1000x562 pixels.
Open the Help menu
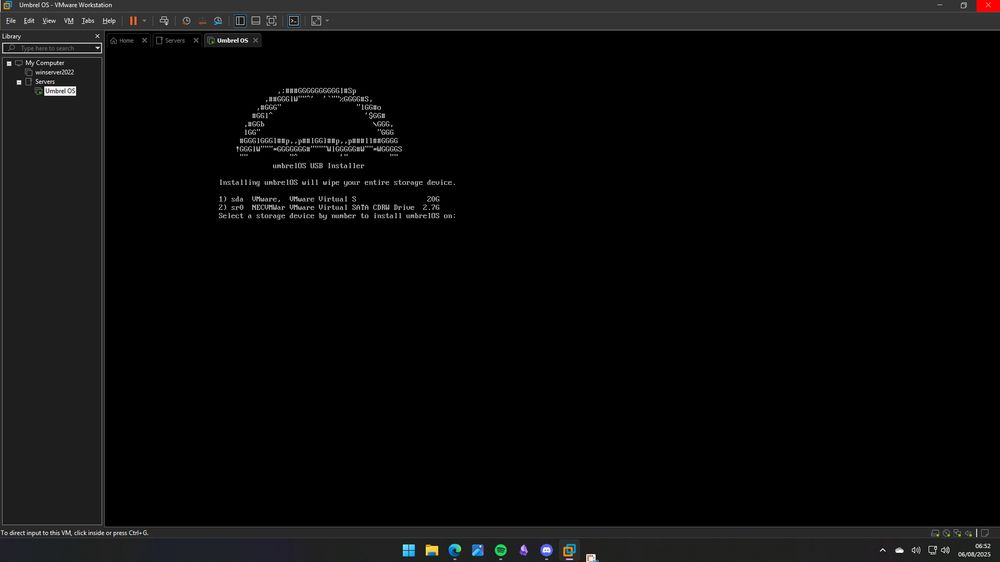[109, 20]
